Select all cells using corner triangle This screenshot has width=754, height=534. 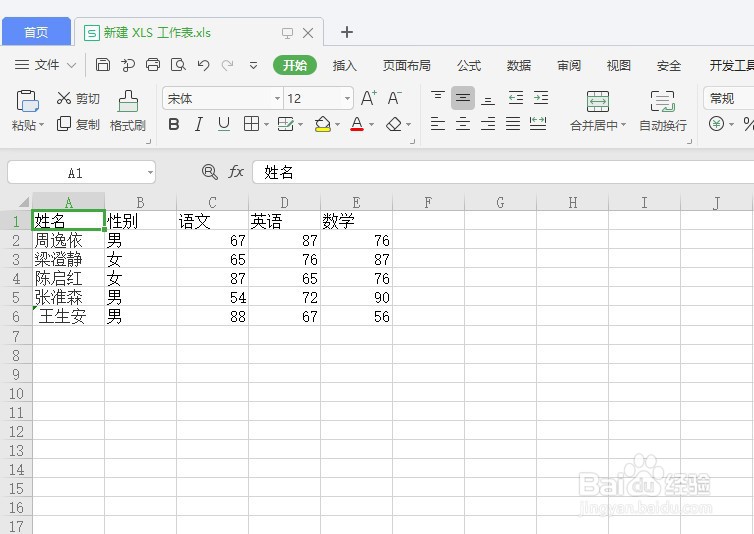click(22, 201)
